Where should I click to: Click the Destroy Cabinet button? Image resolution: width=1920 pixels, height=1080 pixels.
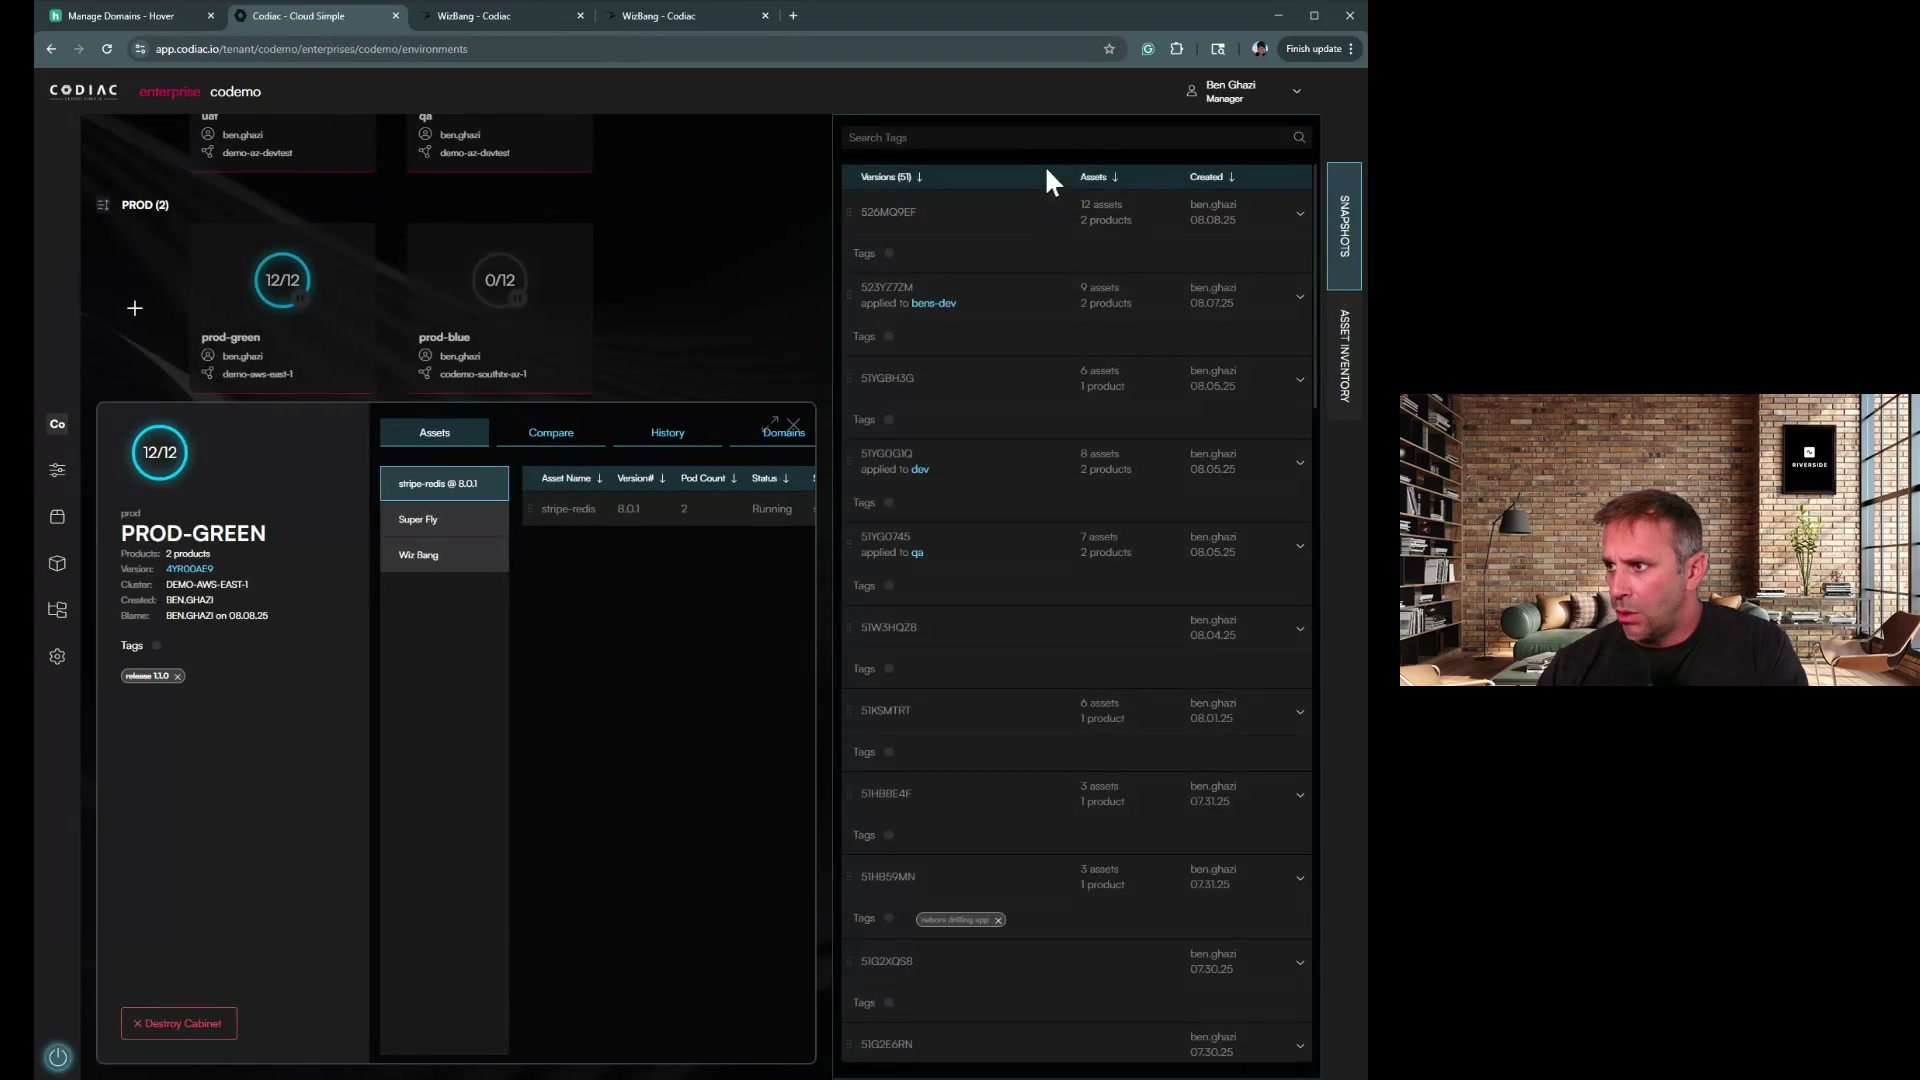(179, 1023)
